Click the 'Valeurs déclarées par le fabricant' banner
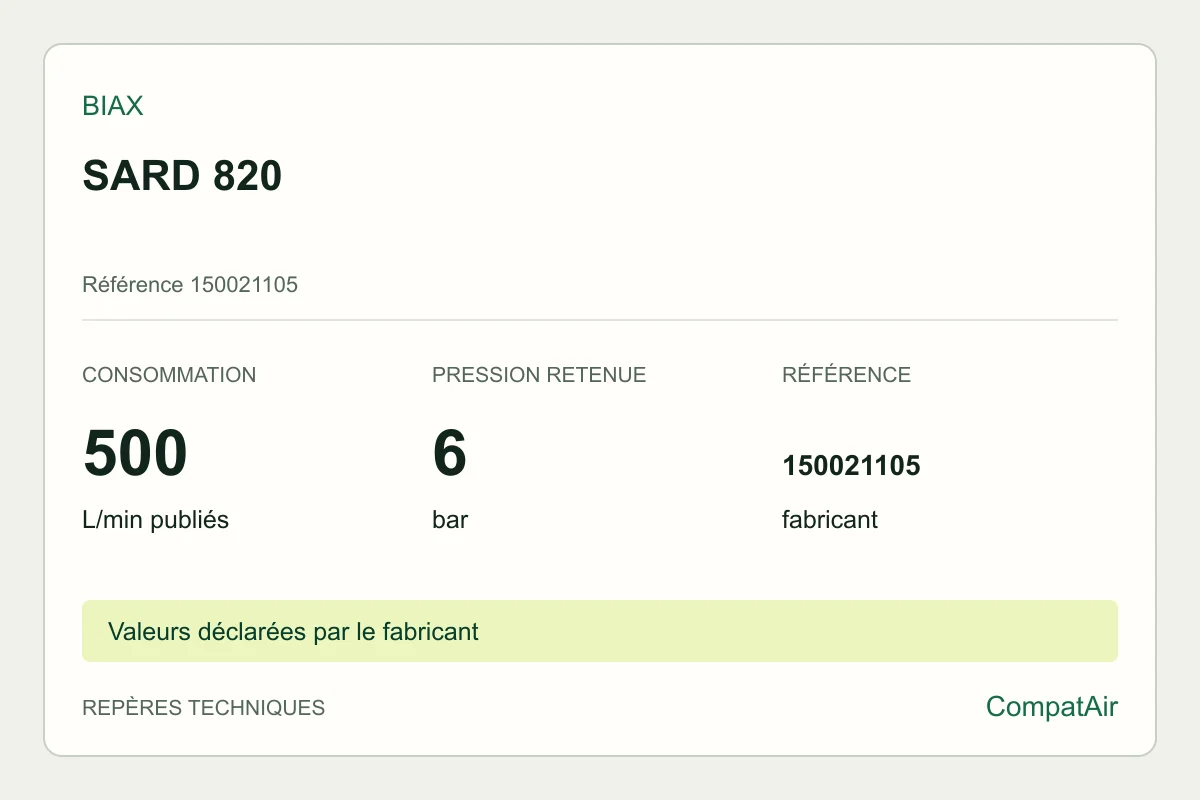 point(600,631)
